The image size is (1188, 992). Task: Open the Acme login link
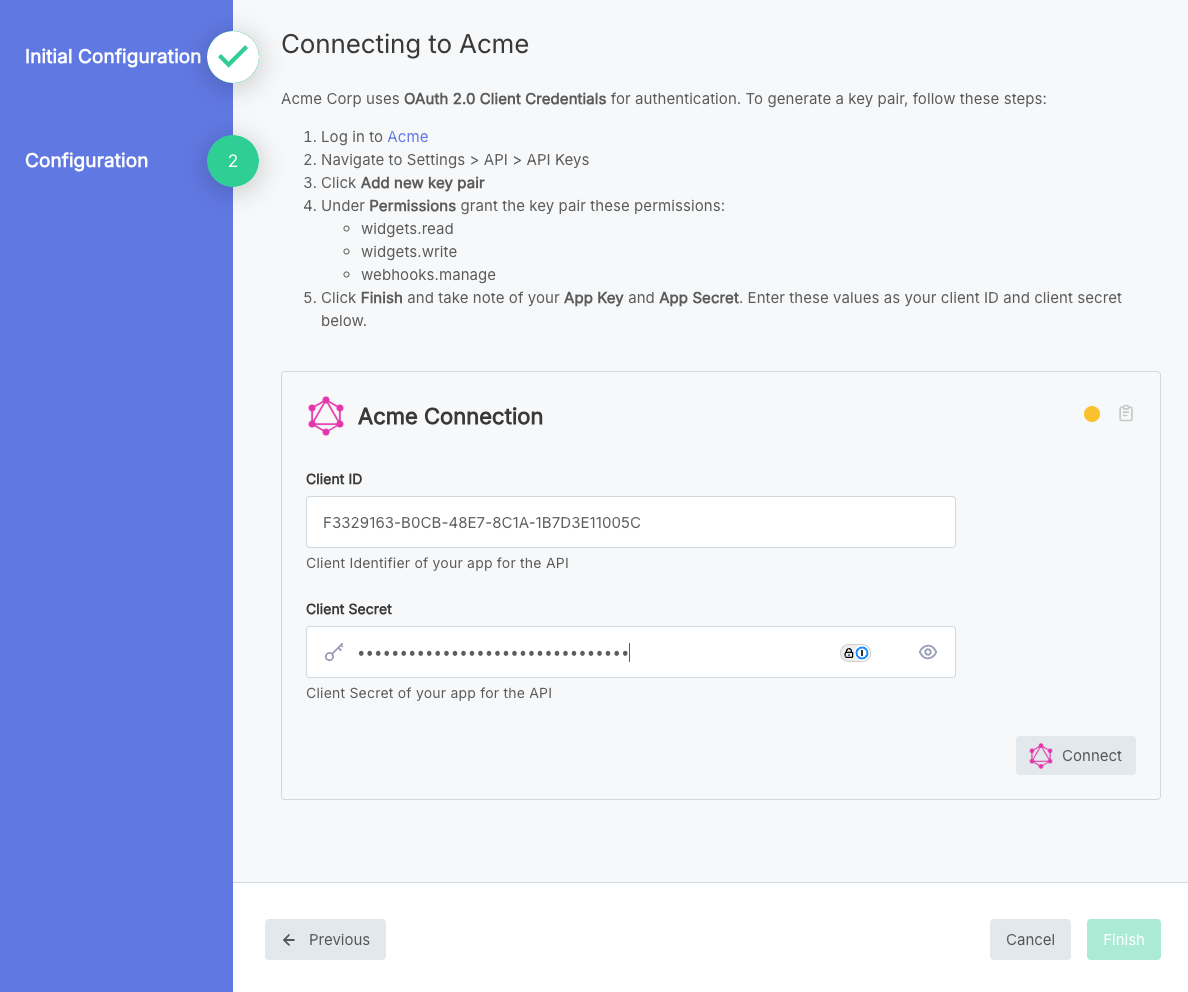[408, 136]
